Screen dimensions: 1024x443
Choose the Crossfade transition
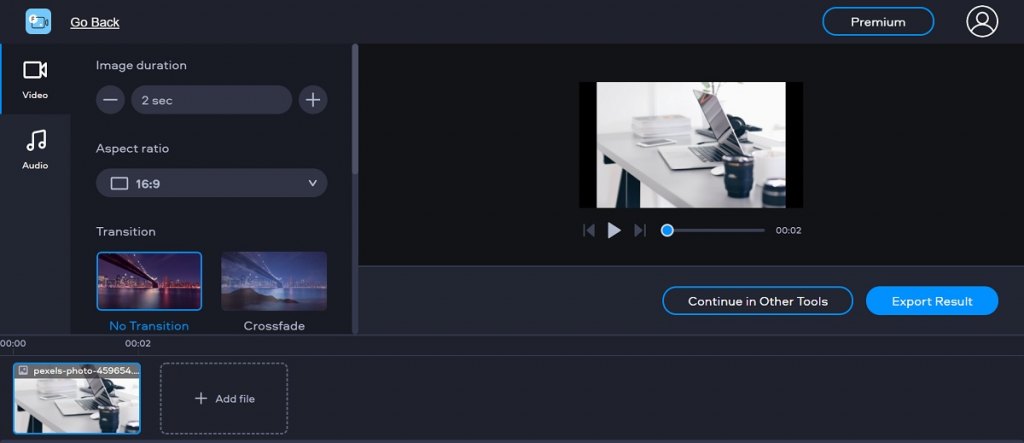274,281
